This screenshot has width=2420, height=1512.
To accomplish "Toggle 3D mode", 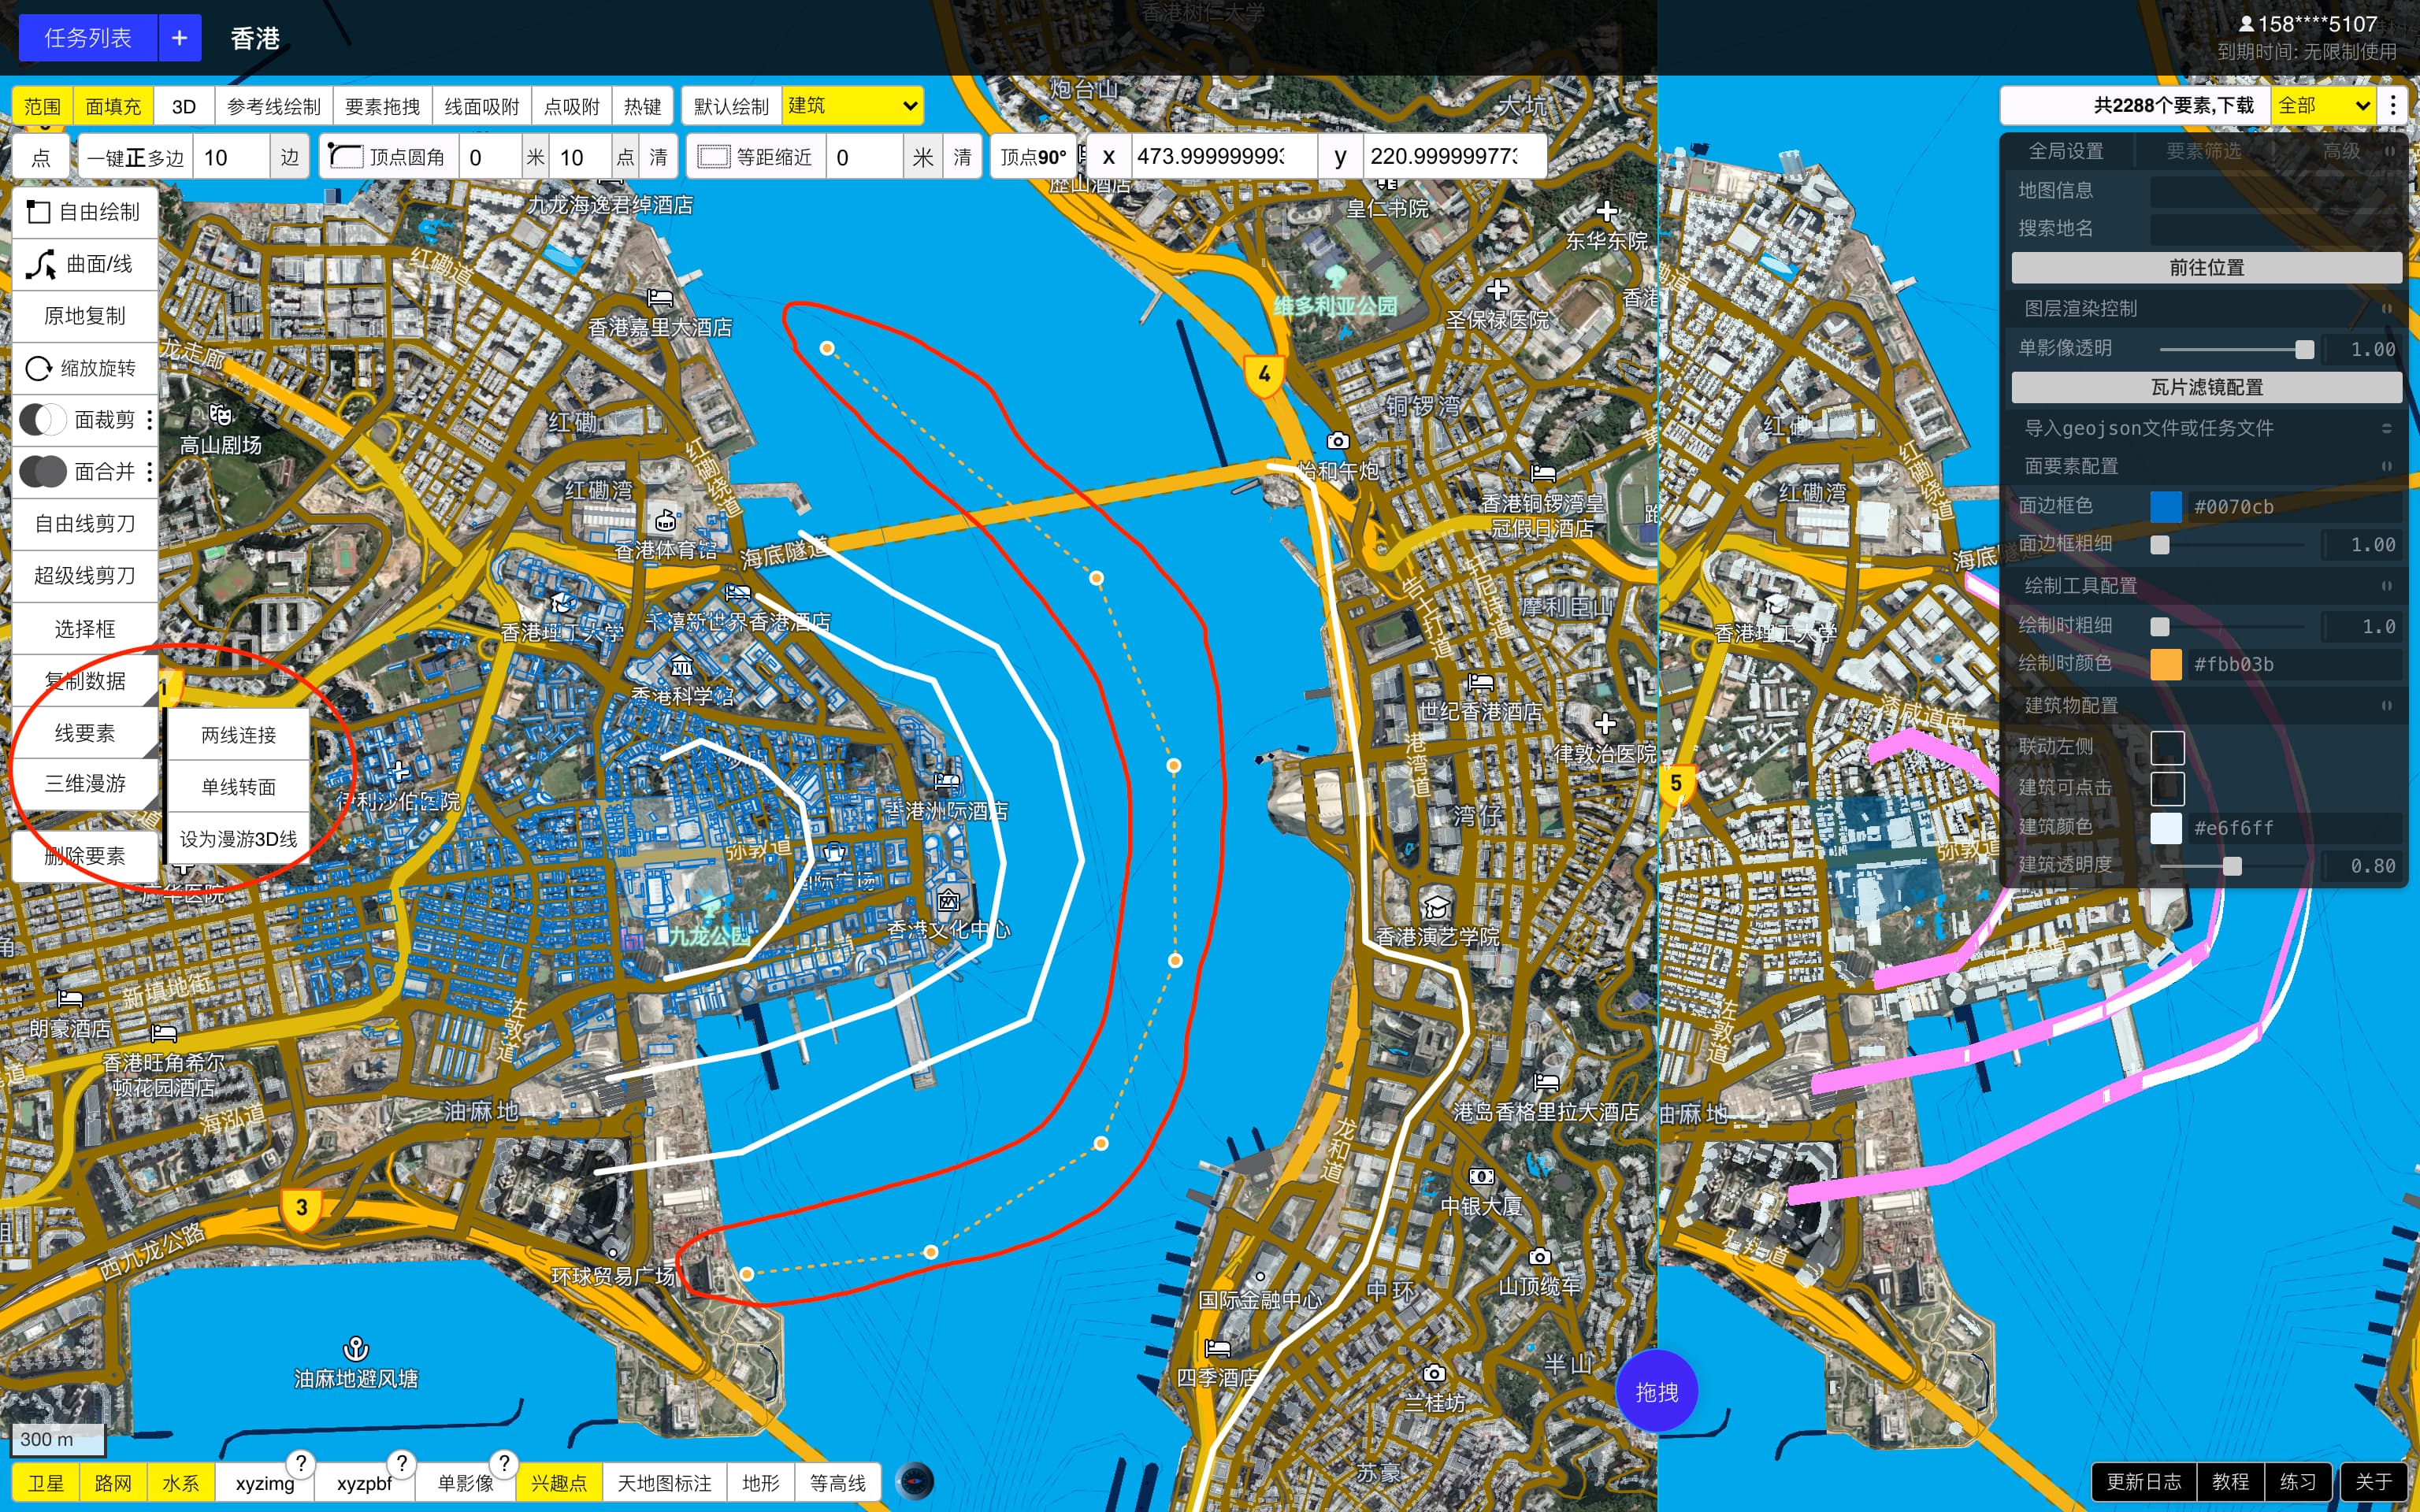I will 184,106.
